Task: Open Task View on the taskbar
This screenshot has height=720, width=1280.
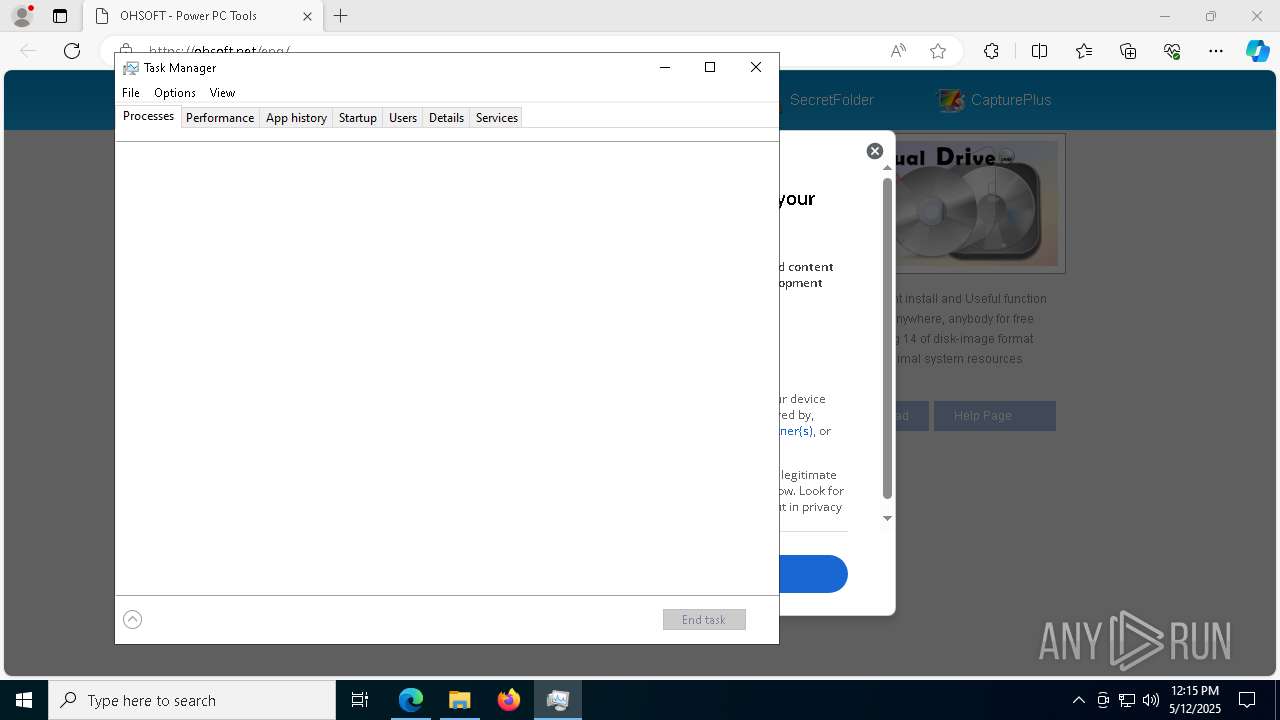Action: tap(360, 700)
